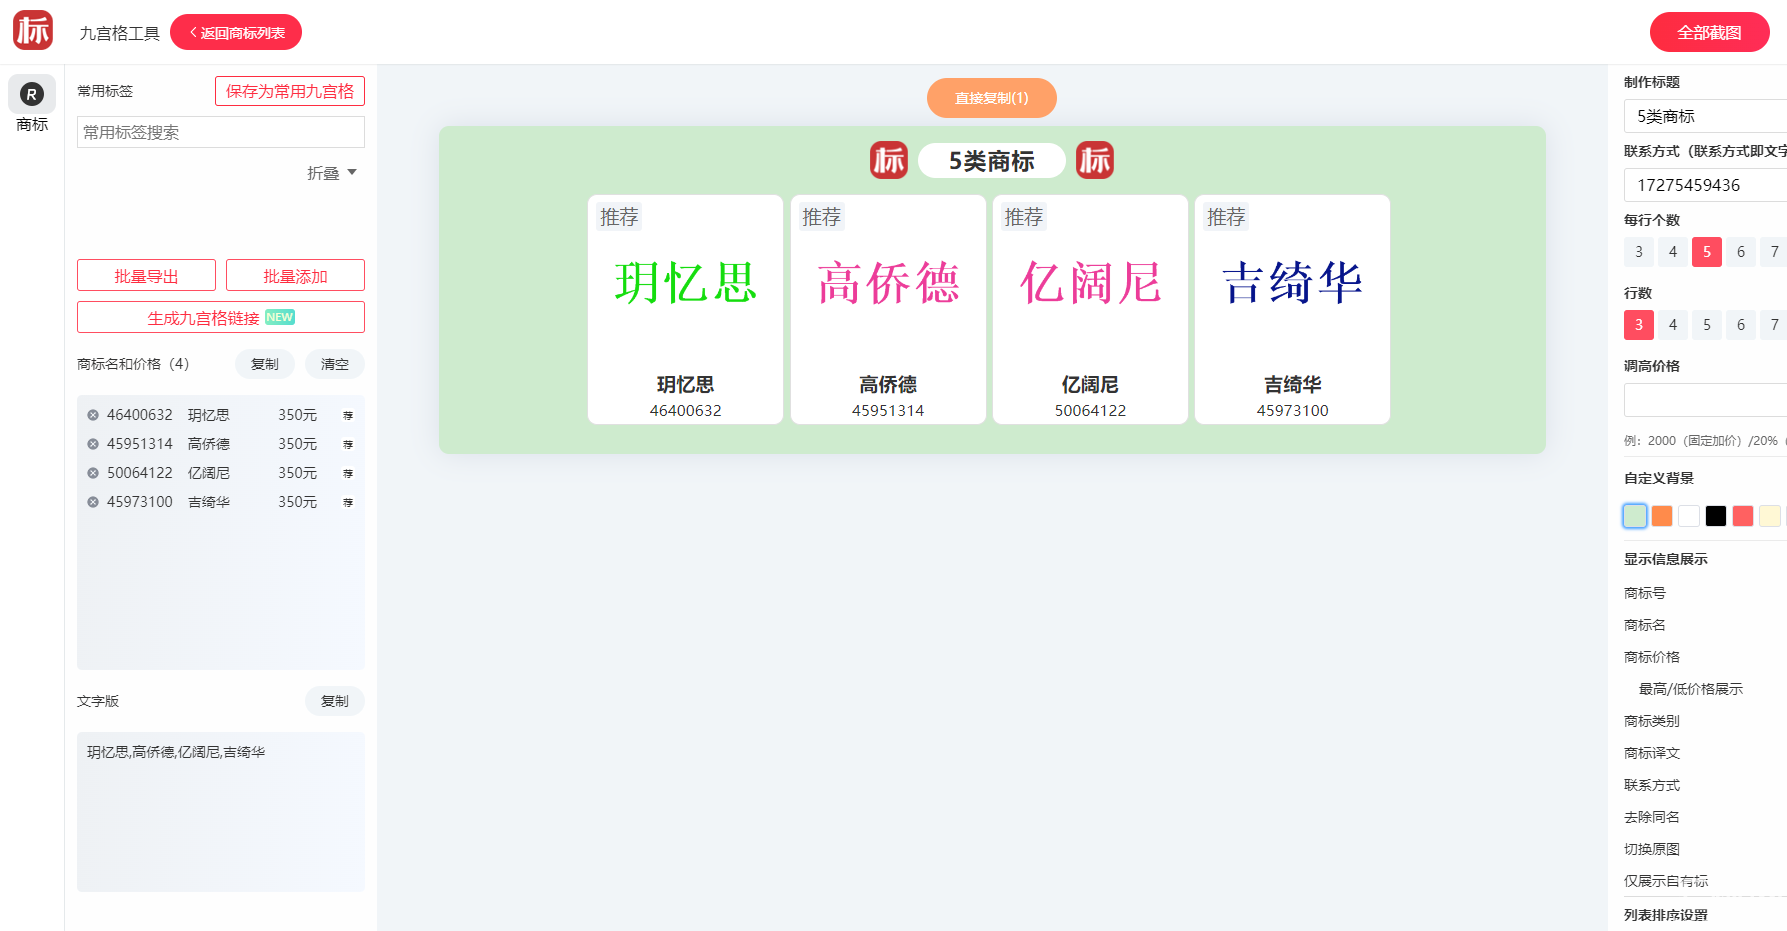Click the red 标 app logo

pos(33,31)
